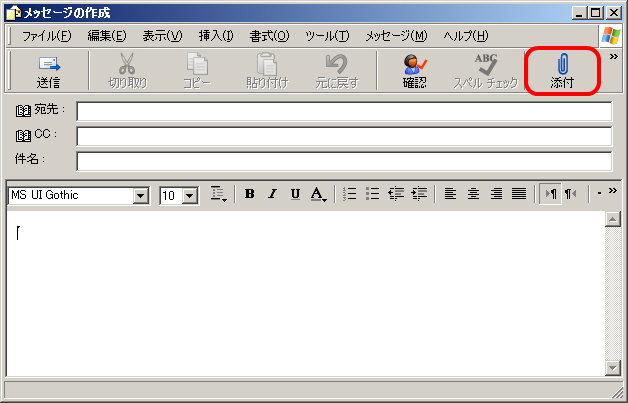Open the 表示(V) menu

point(162,36)
